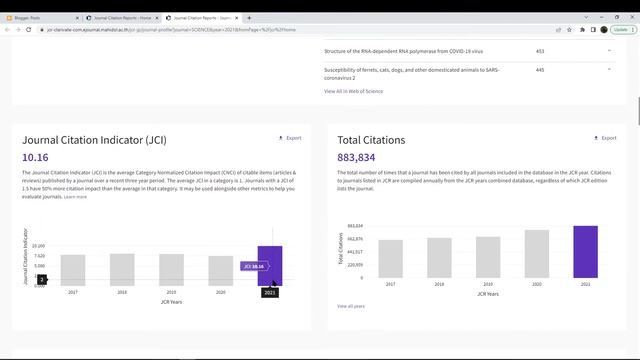
Task: Switch to Journal Citation Reports Home tab
Action: point(122,18)
